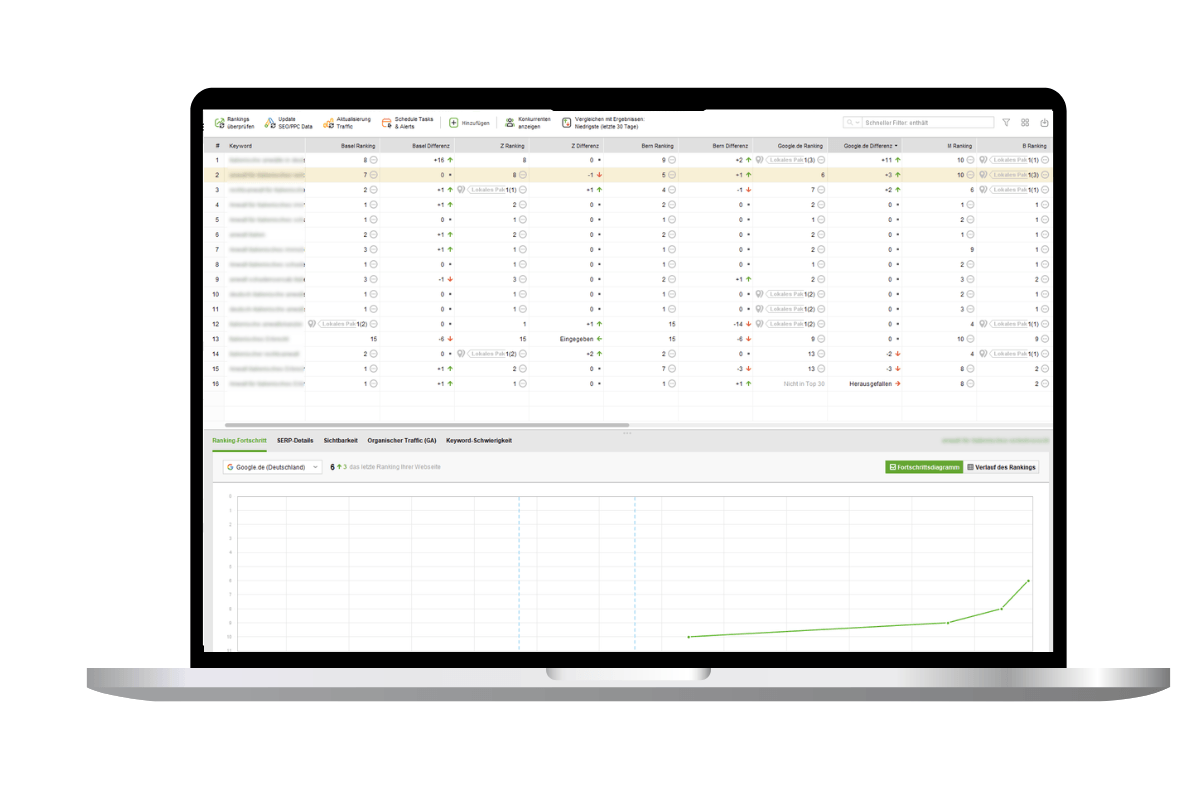Click Lokales Pak badge in row 12 Basel Ranking
Image resolution: width=1200 pixels, height=800 pixels.
click(337, 324)
